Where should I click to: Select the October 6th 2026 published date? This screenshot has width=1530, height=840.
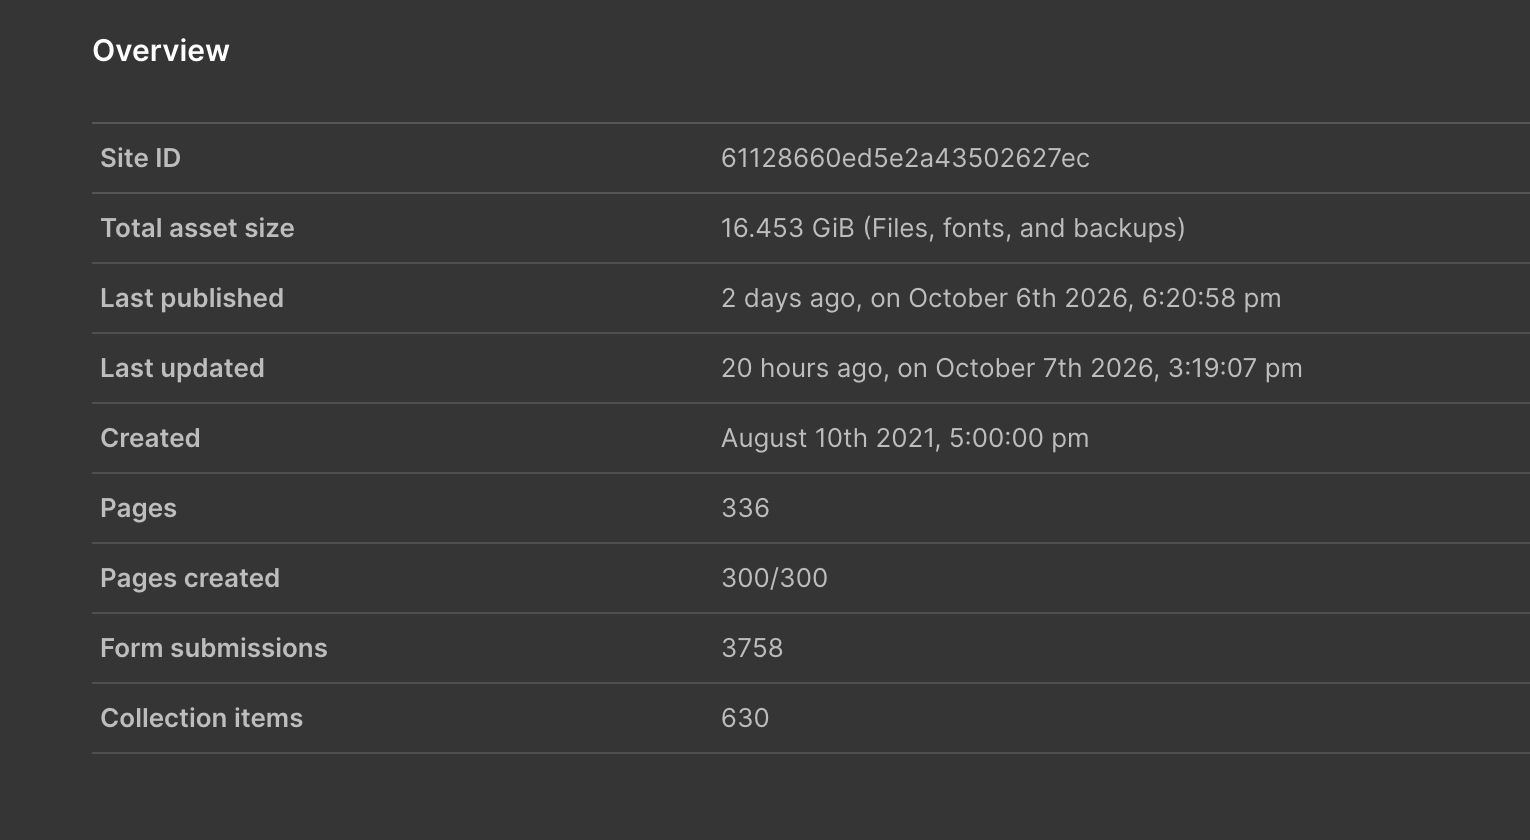click(x=1001, y=298)
